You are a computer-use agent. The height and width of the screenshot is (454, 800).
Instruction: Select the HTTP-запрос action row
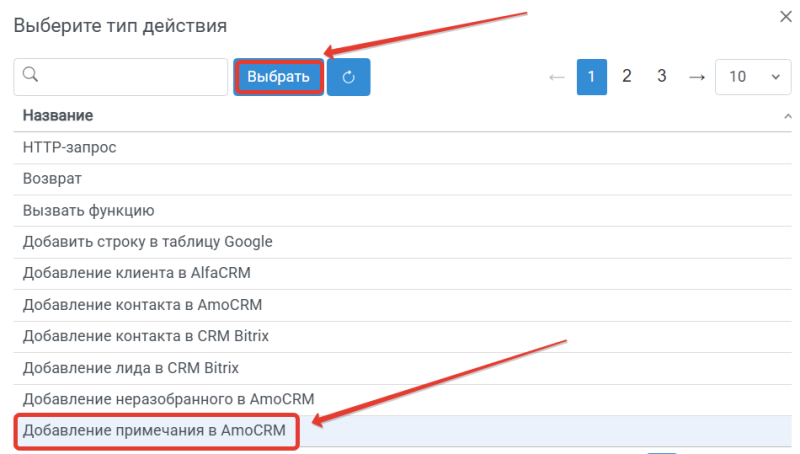[x=402, y=148]
